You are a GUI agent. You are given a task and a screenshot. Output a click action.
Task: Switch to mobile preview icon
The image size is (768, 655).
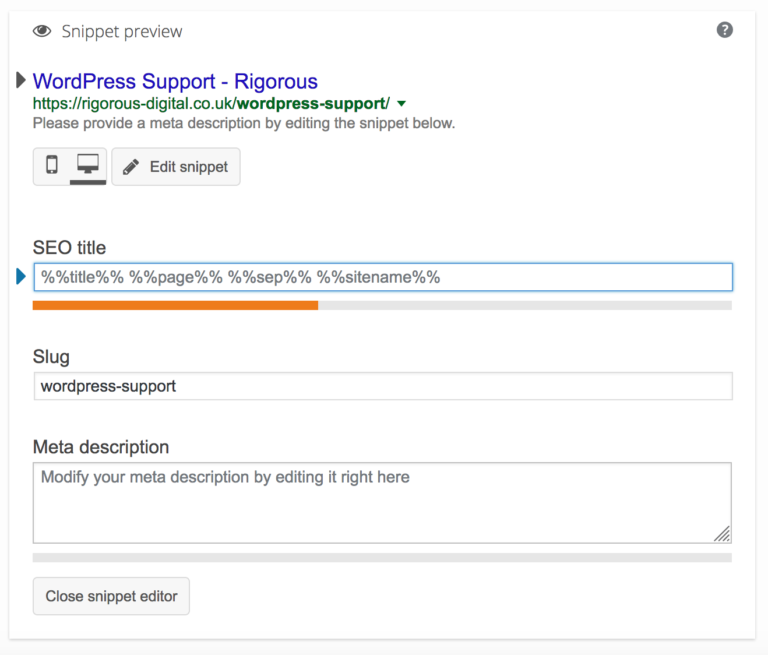[51, 165]
